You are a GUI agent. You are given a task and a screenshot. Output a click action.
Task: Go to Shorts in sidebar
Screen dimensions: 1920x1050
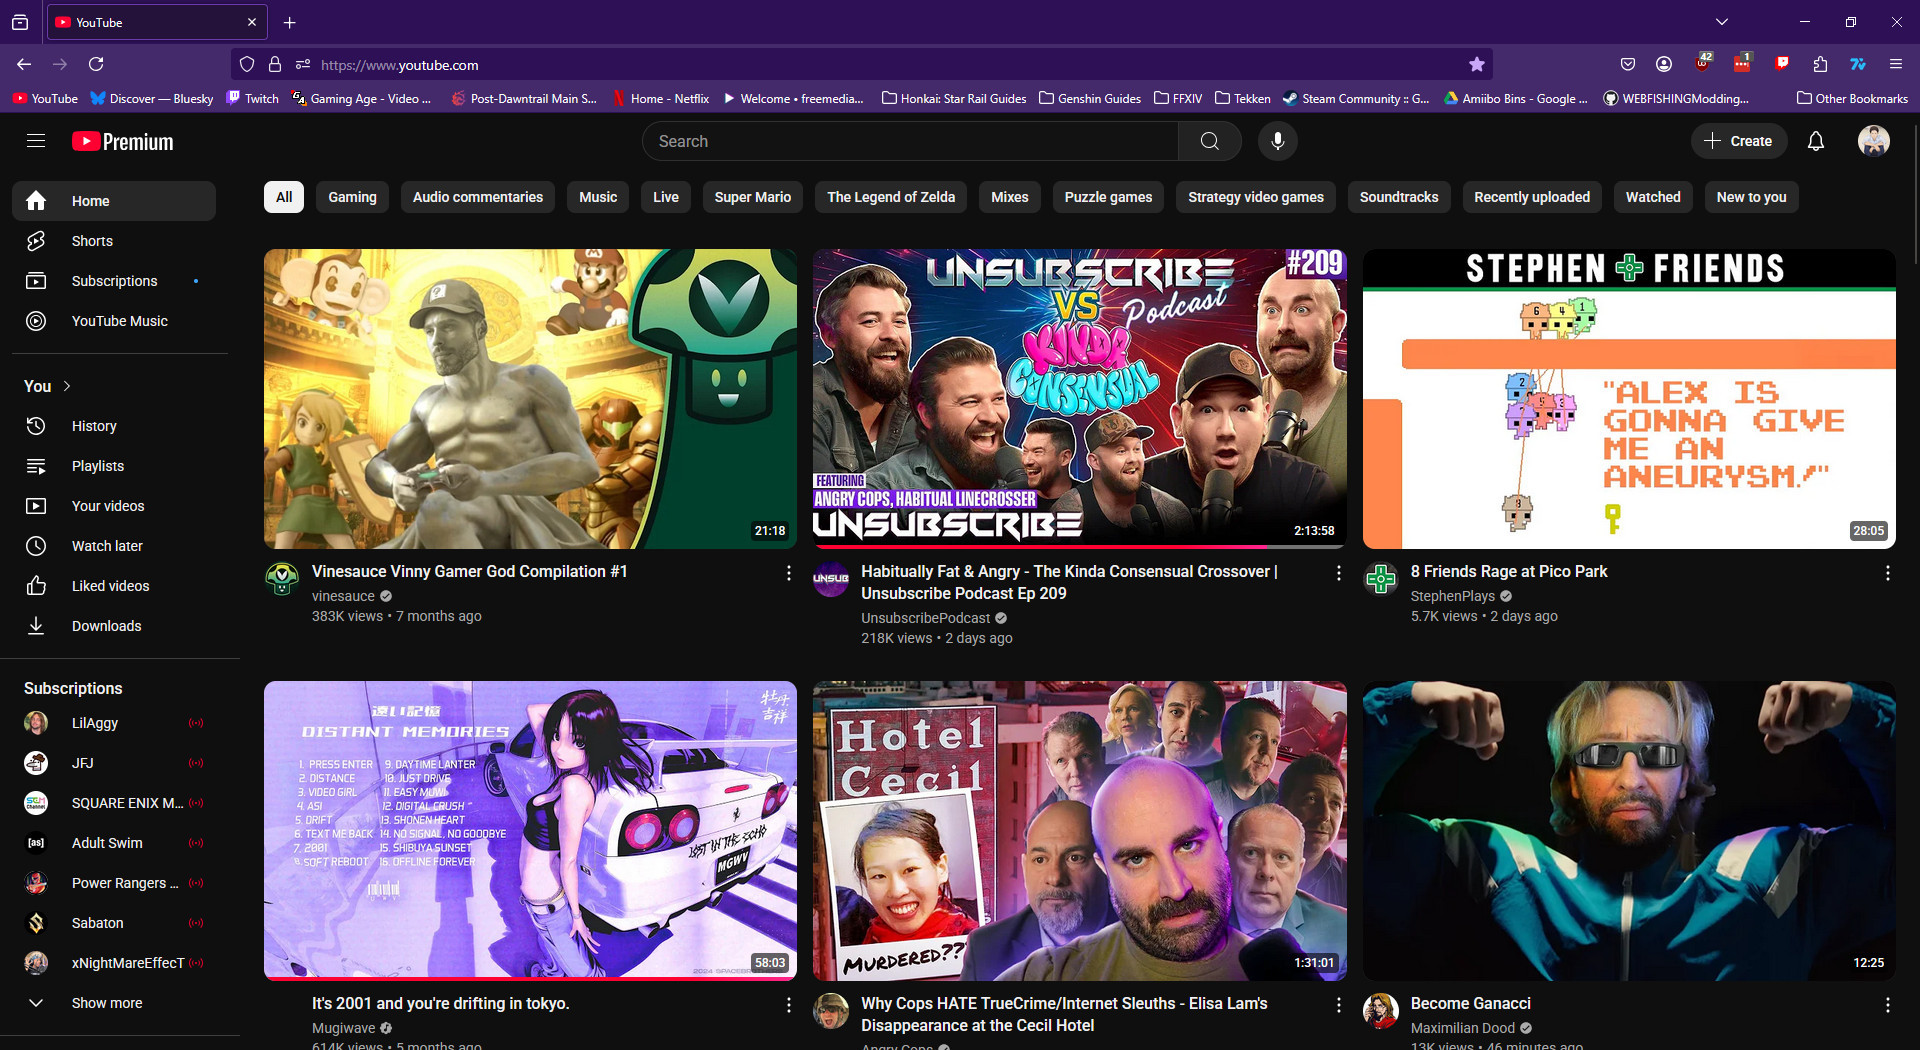coord(114,241)
